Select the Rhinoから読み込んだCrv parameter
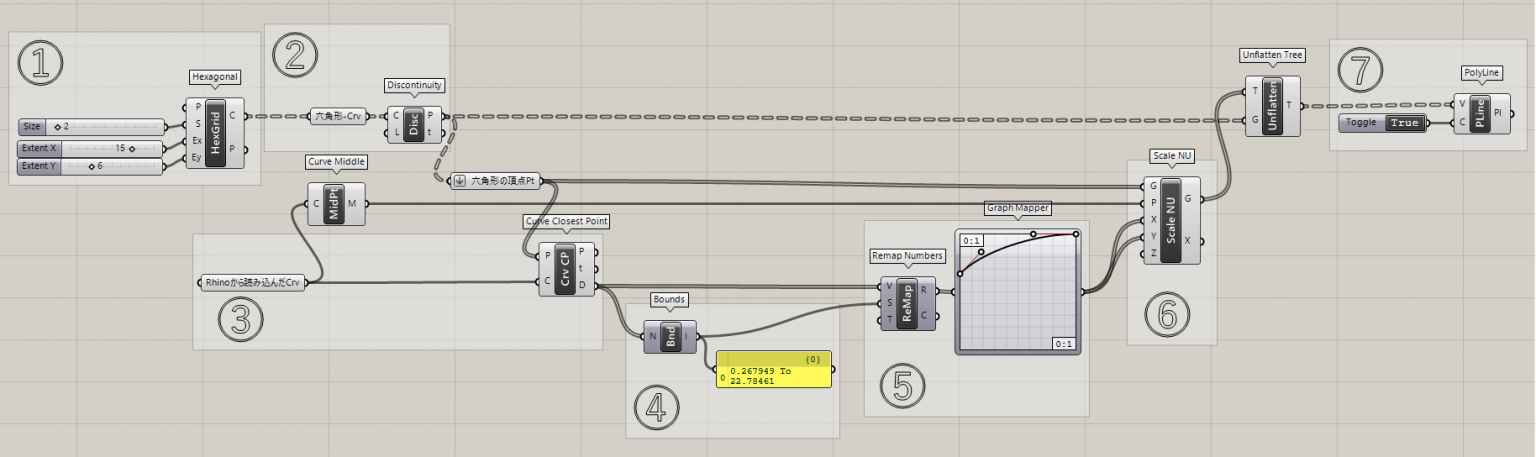This screenshot has height=457, width=1536. click(252, 283)
